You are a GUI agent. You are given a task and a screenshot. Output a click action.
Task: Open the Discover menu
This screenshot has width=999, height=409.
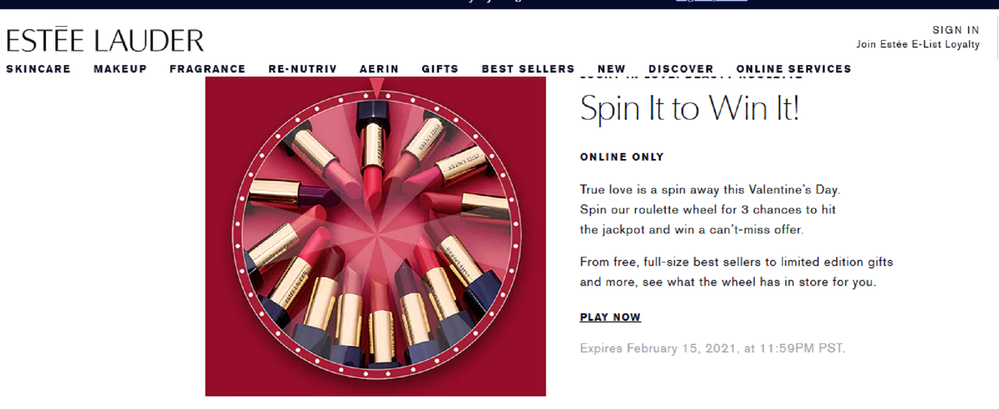(x=681, y=69)
